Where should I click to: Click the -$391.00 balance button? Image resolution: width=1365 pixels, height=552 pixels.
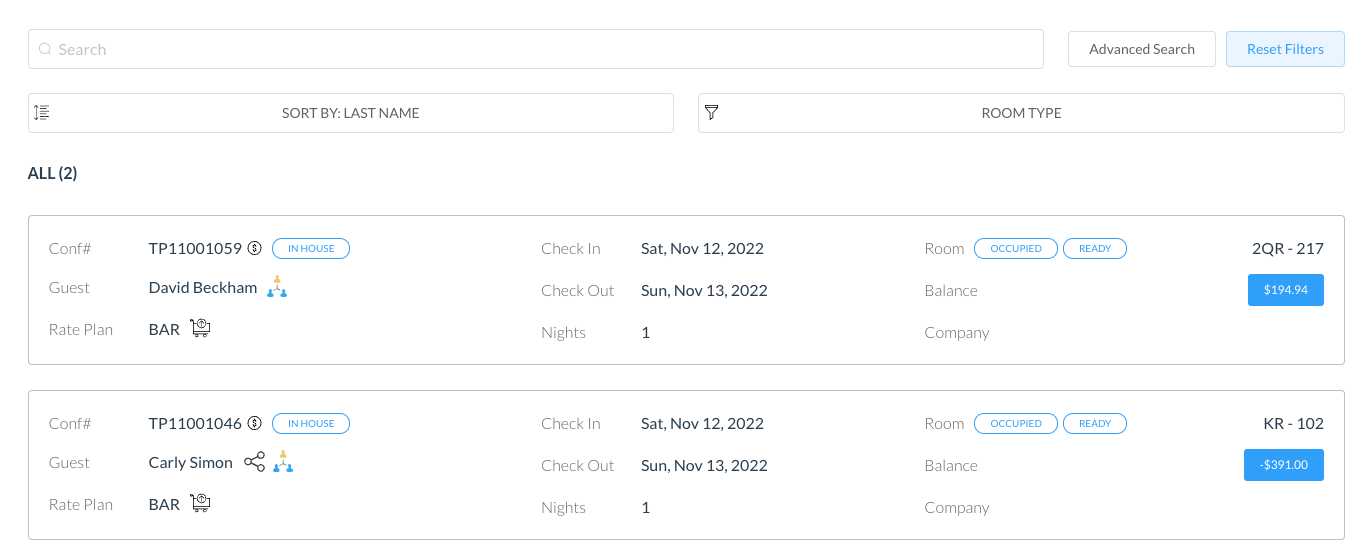pos(1283,465)
